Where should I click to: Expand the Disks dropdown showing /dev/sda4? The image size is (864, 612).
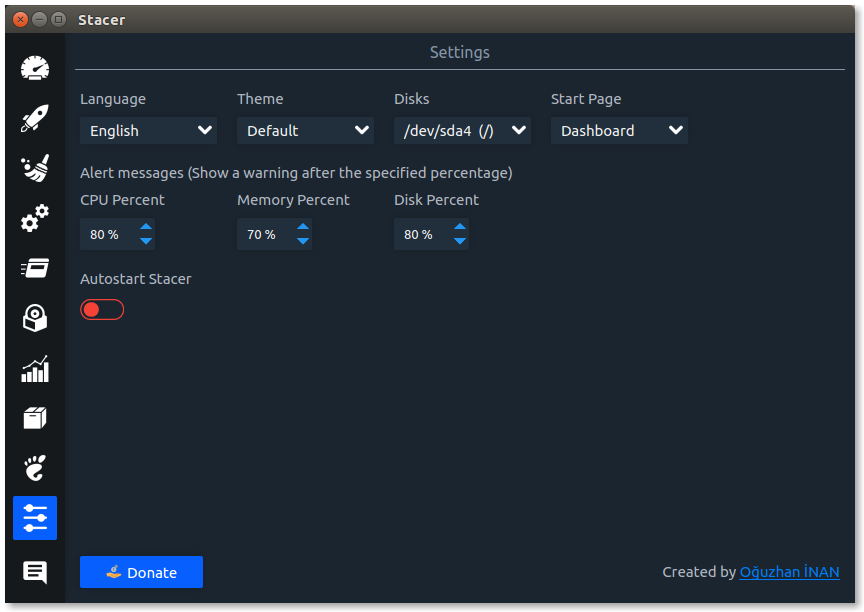tap(462, 131)
